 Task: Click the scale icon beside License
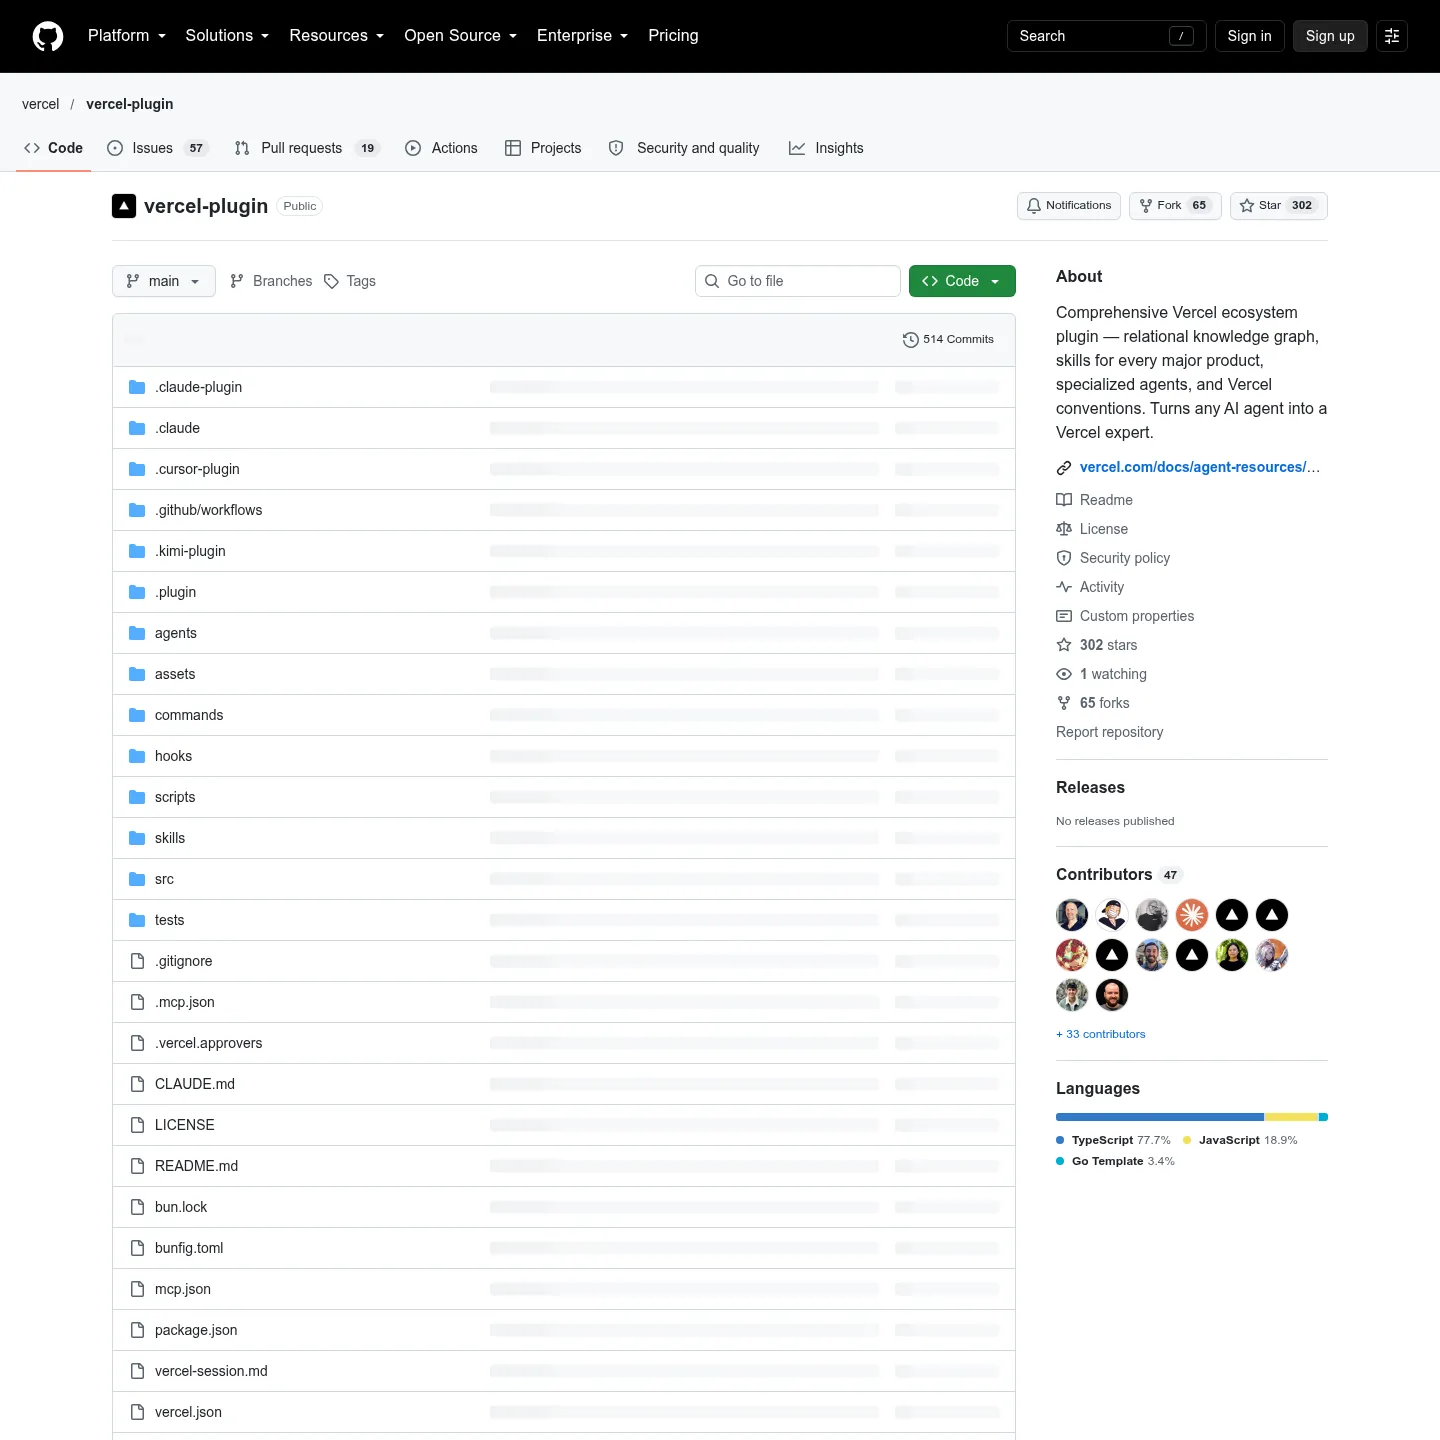1064,529
